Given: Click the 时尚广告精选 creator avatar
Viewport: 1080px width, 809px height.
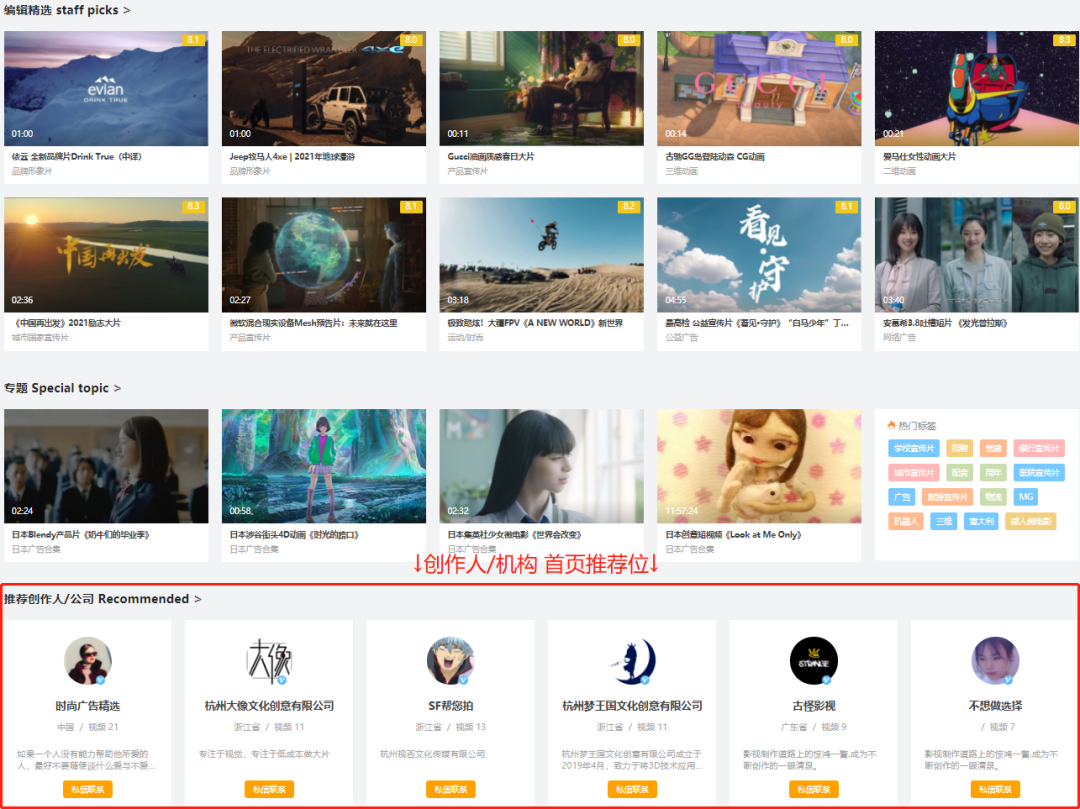Looking at the screenshot, I should tap(88, 661).
